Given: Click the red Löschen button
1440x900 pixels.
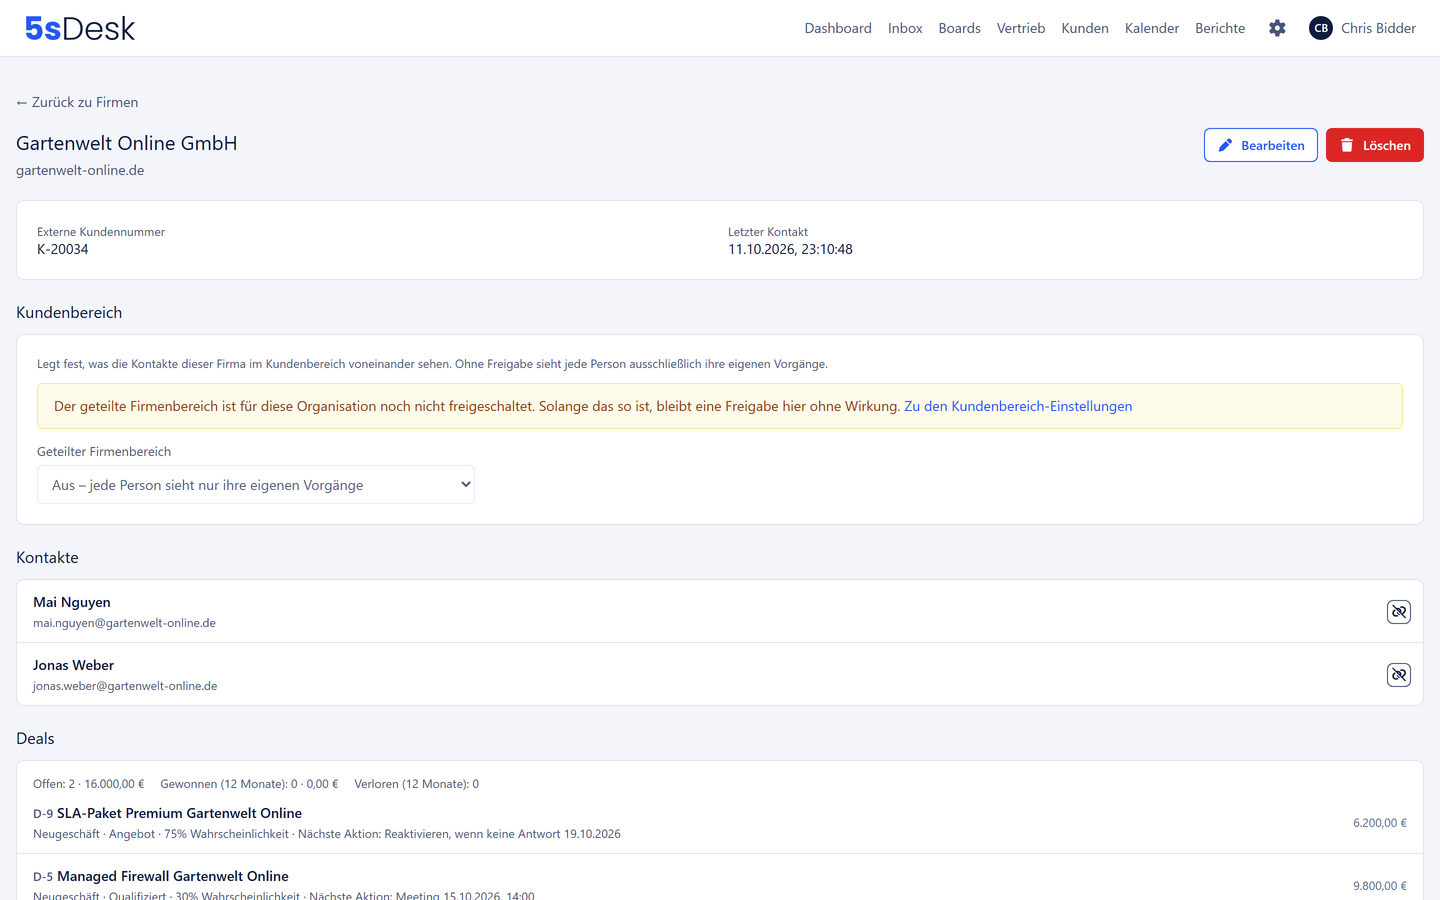Looking at the screenshot, I should (x=1375, y=145).
